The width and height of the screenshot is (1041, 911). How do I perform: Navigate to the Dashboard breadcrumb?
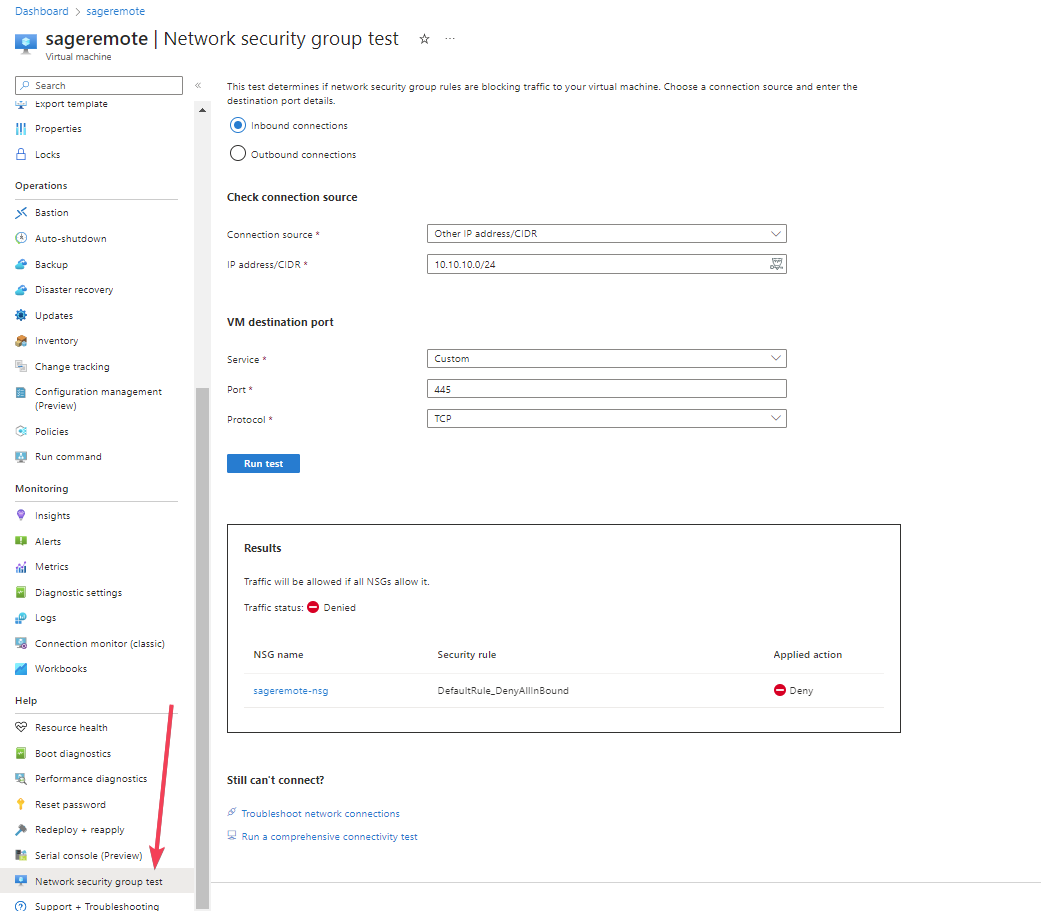click(x=41, y=10)
